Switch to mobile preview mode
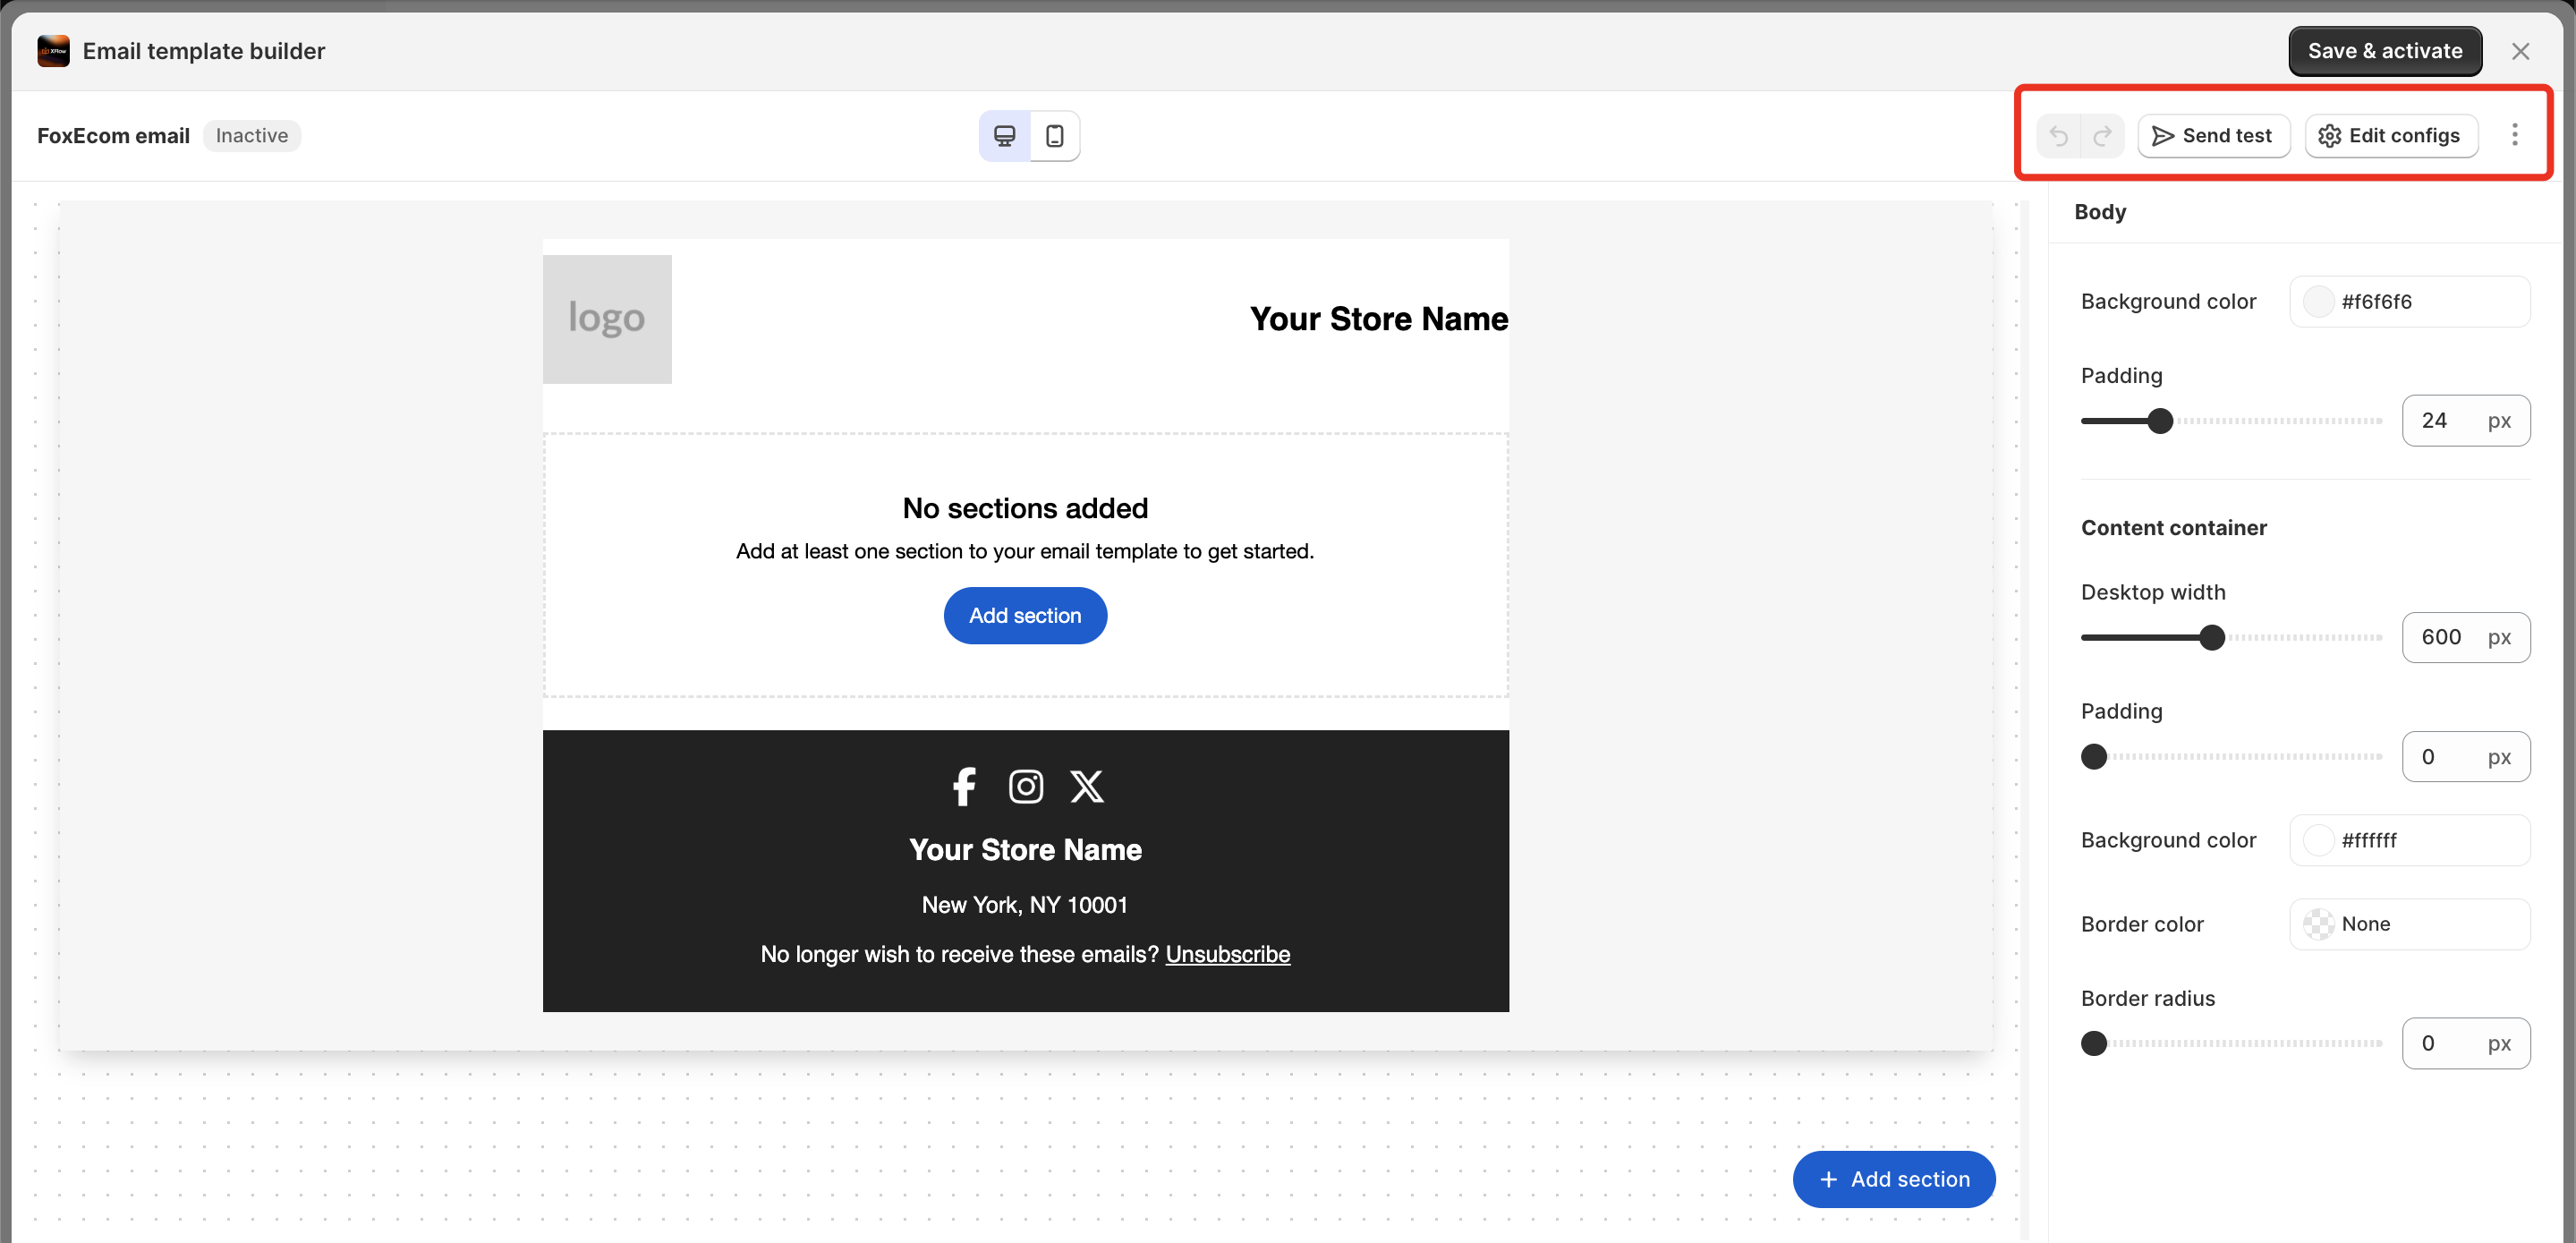Image resolution: width=2576 pixels, height=1243 pixels. (1054, 135)
